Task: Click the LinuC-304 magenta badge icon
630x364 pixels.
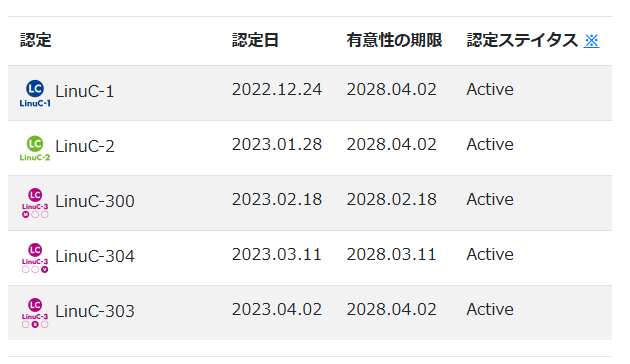Action: coord(35,258)
